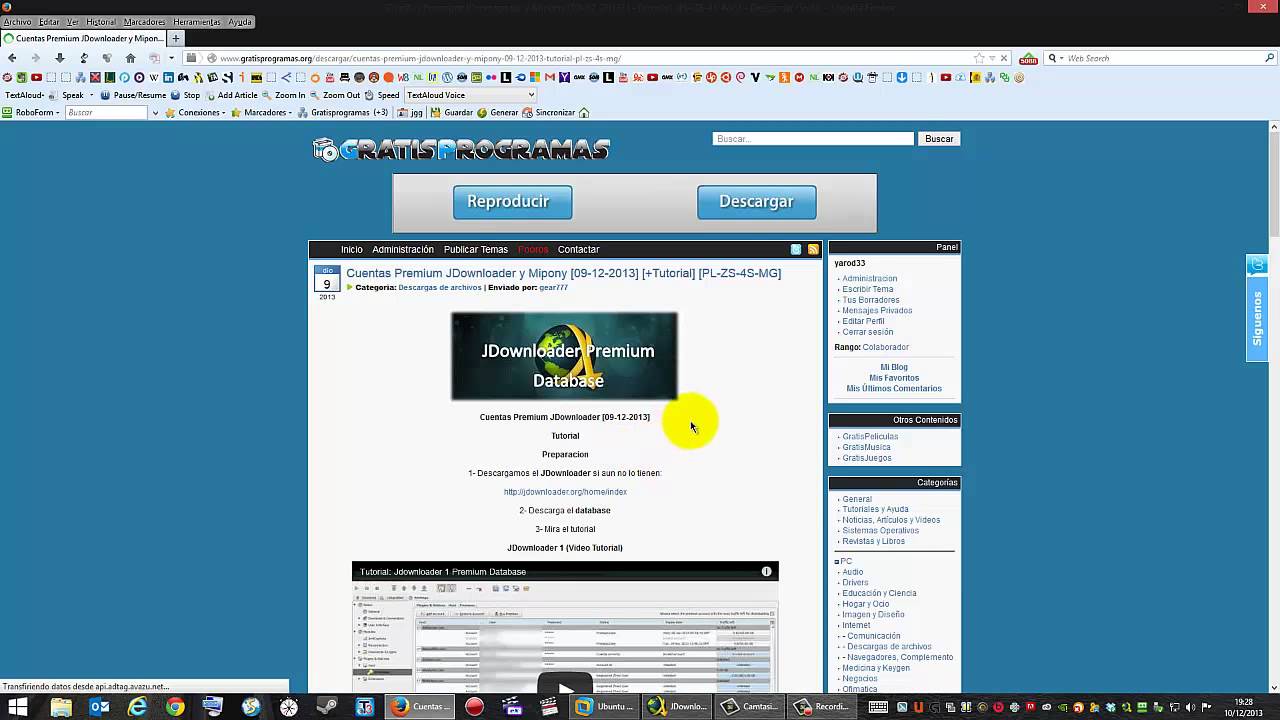Image resolution: width=1280 pixels, height=720 pixels.
Task: Click Speed in TextAloud toolbar
Action: point(382,95)
